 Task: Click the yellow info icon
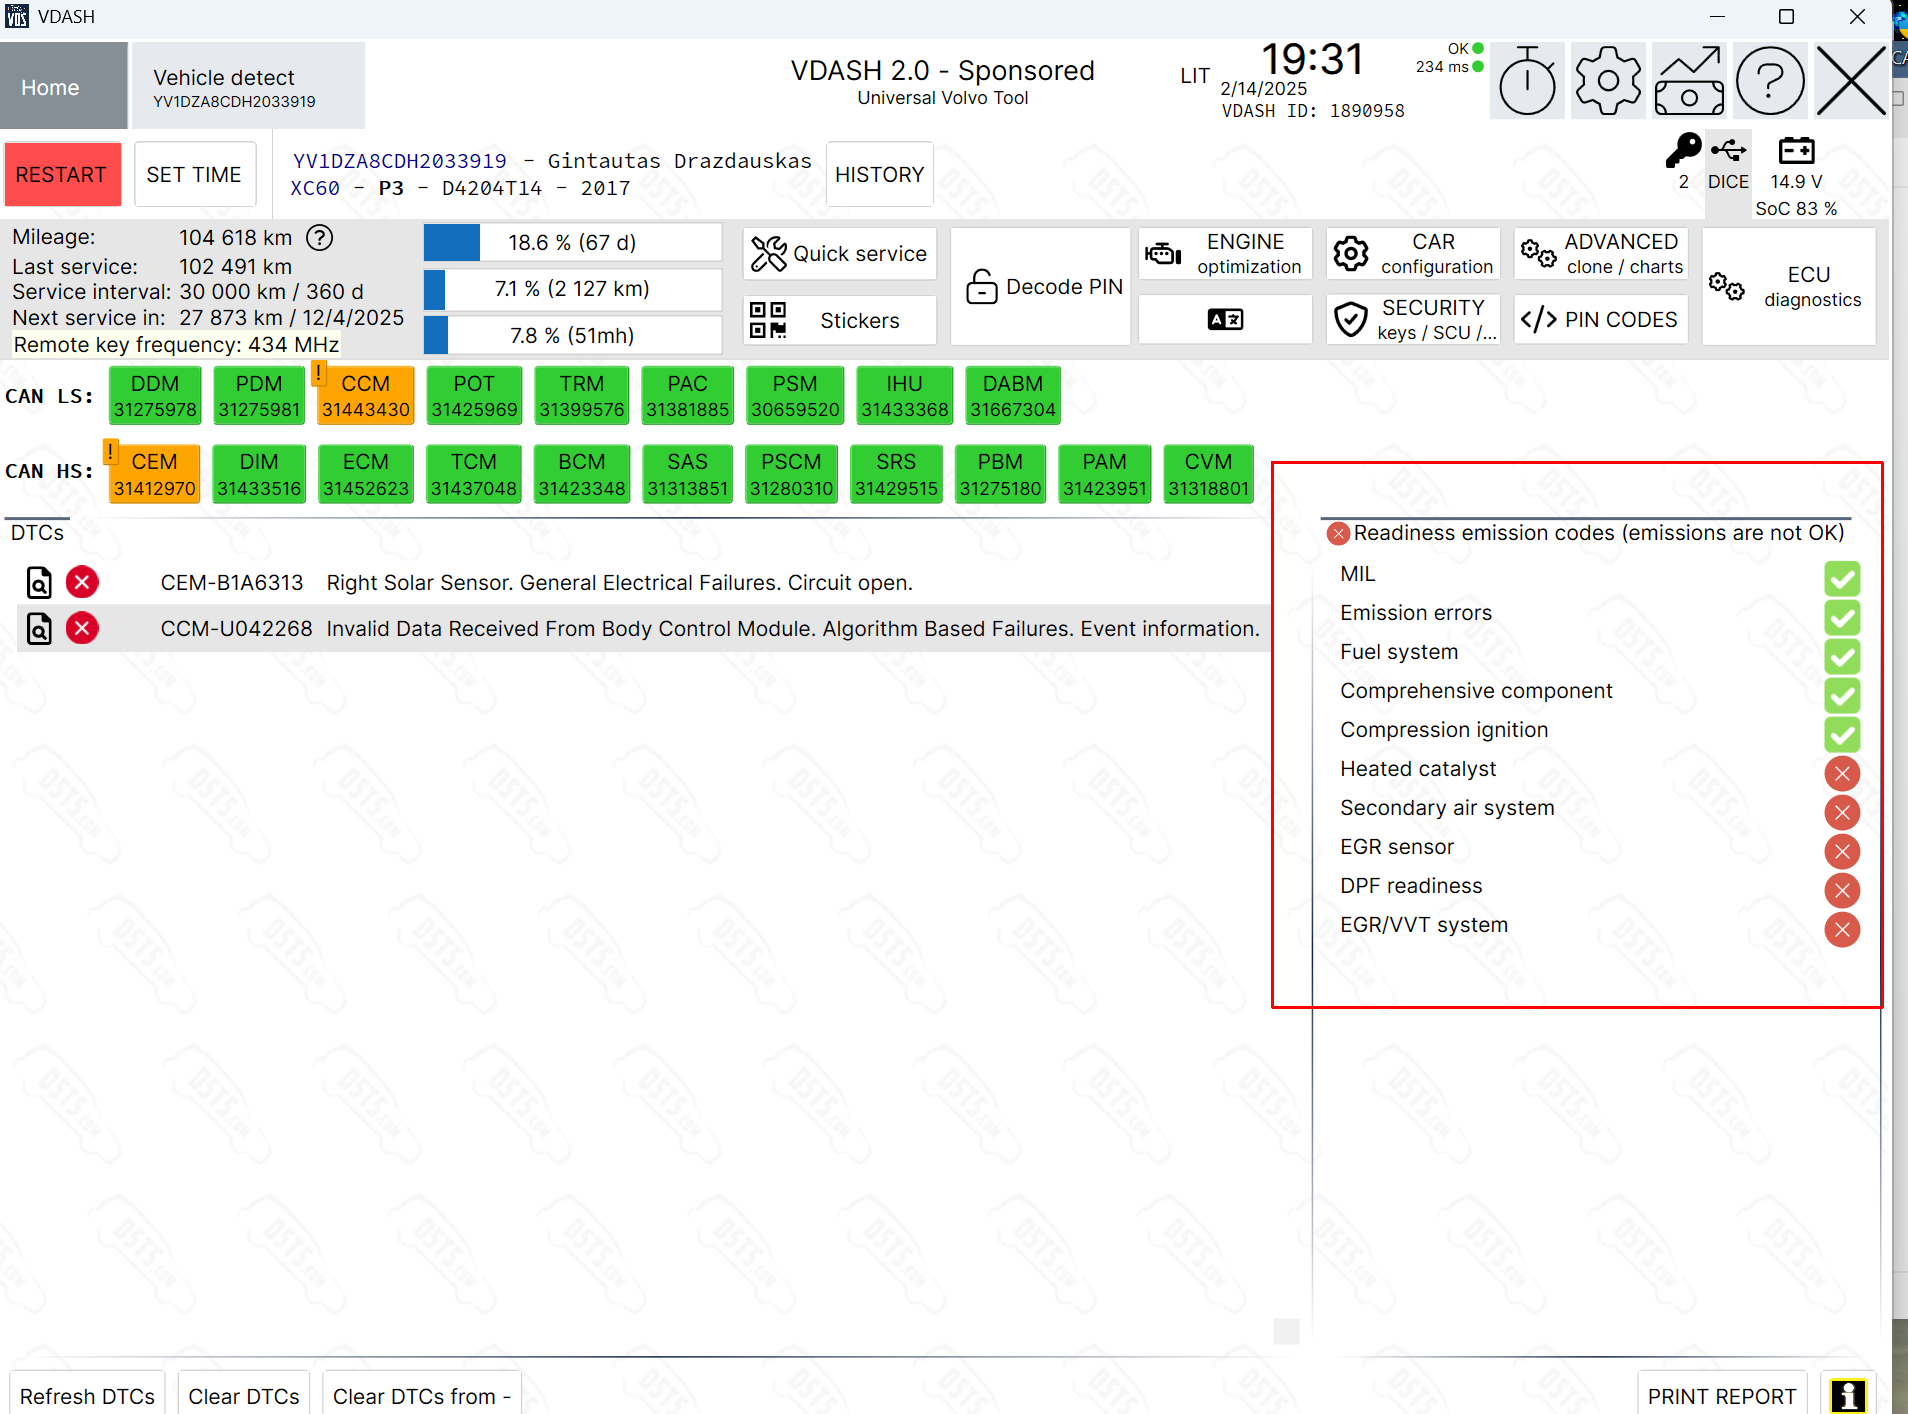click(x=1848, y=1396)
